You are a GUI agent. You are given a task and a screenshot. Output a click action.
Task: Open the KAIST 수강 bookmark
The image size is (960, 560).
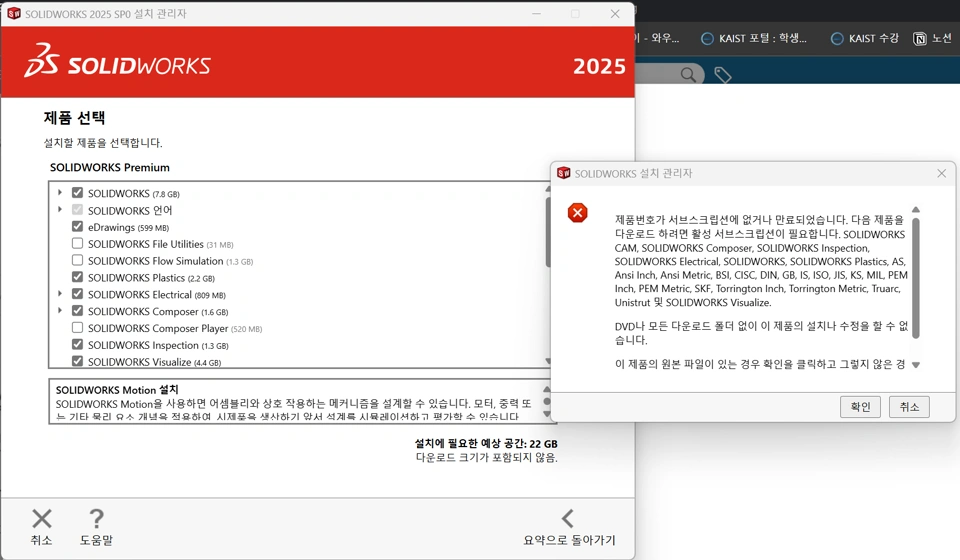pyautogui.click(x=864, y=39)
